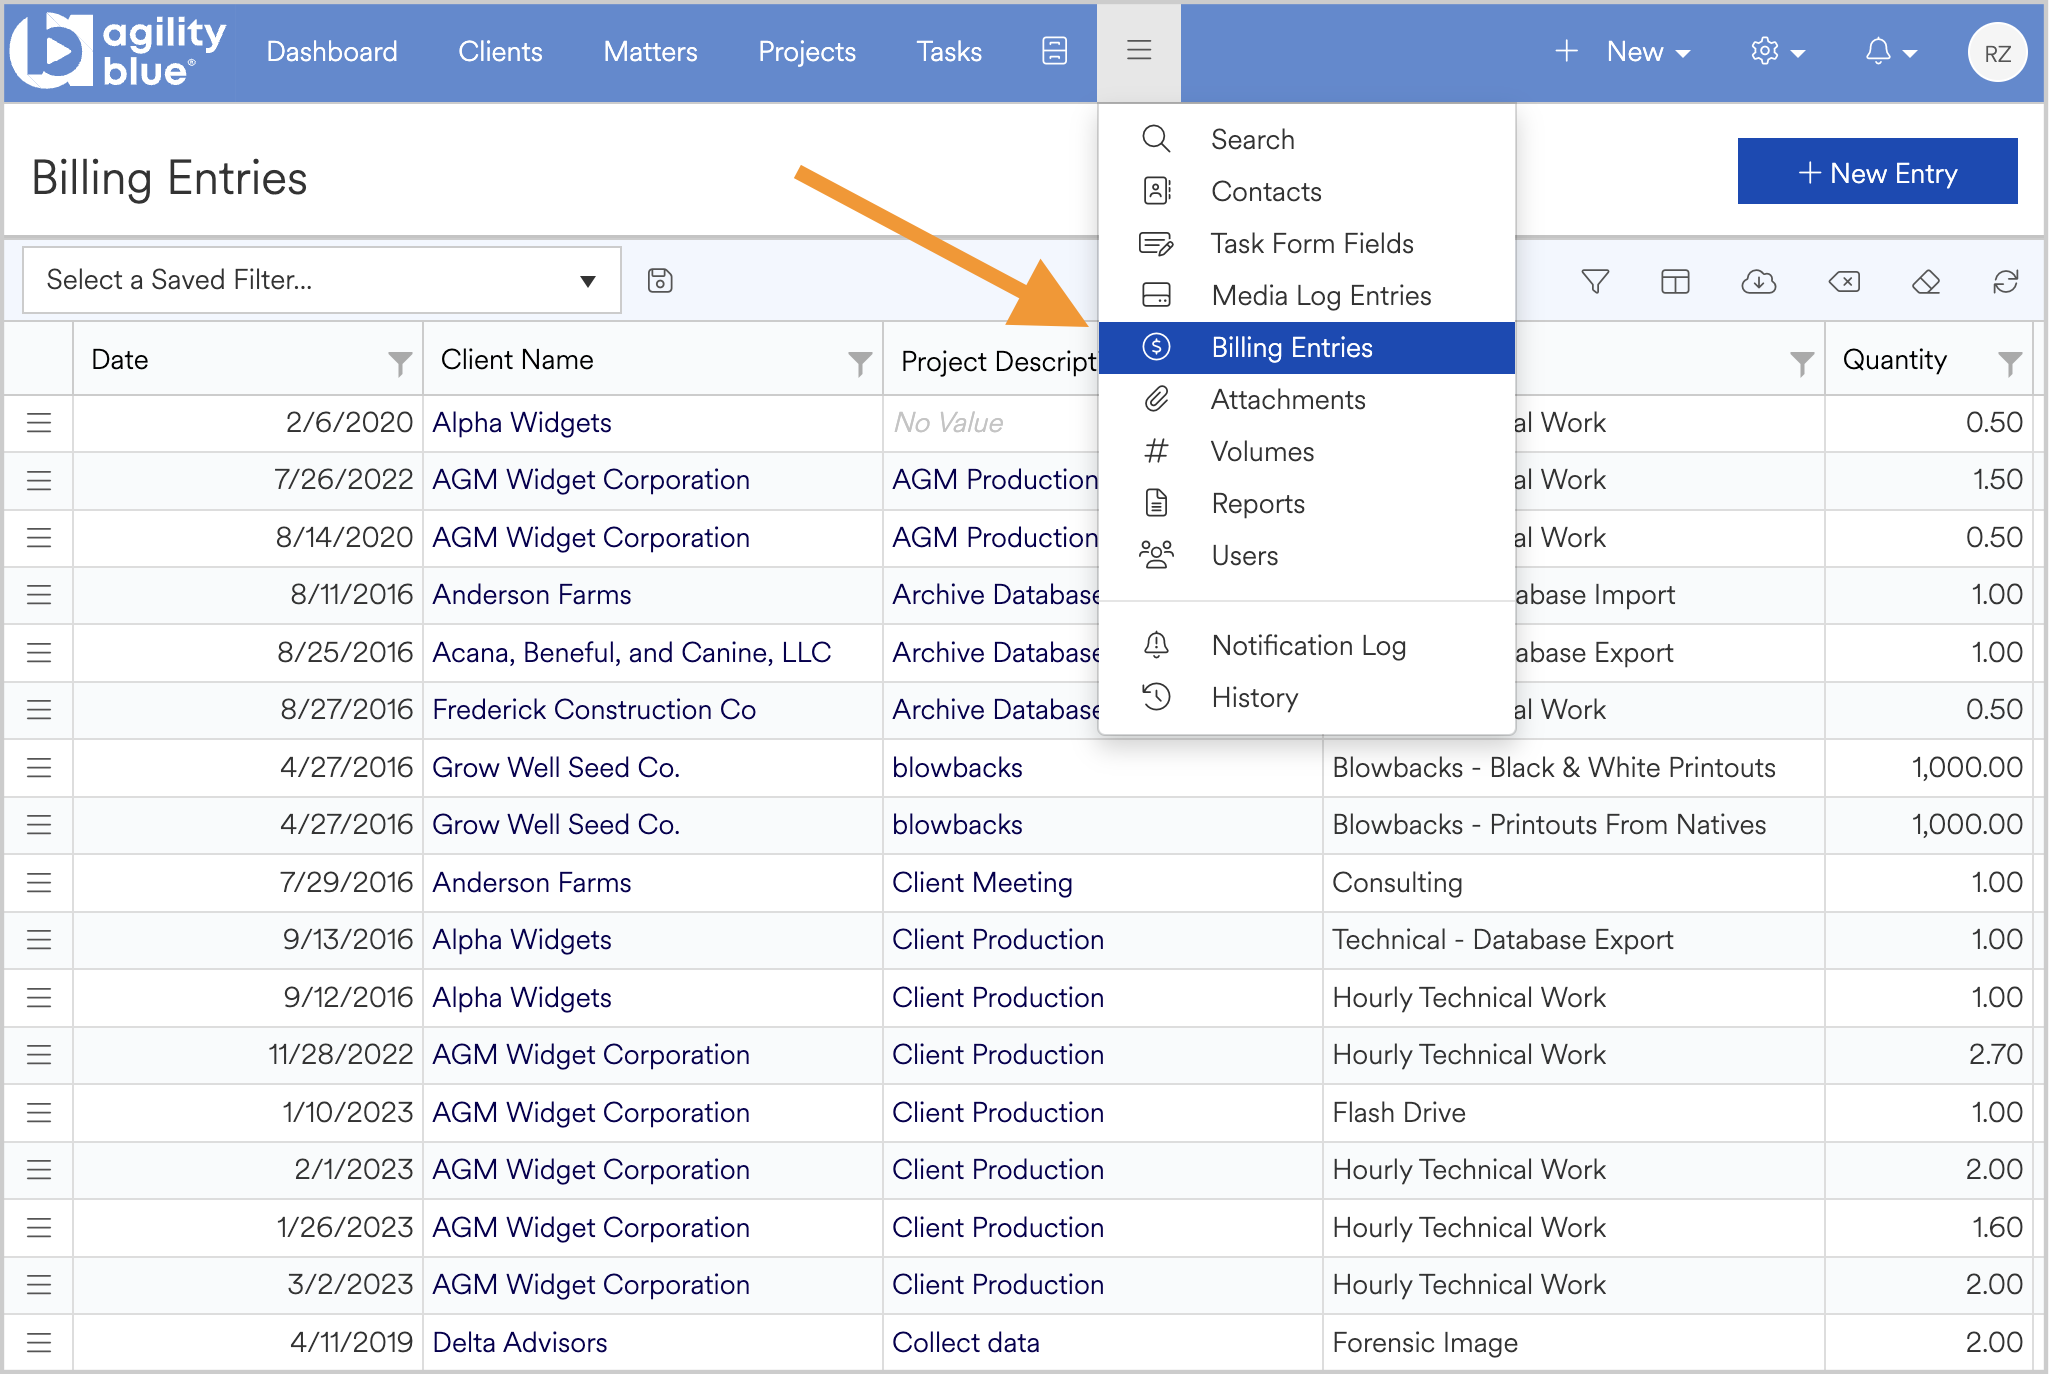This screenshot has height=1374, width=2049.
Task: Open the Acana, Beneful, and Canine, LLC link
Action: (x=632, y=653)
